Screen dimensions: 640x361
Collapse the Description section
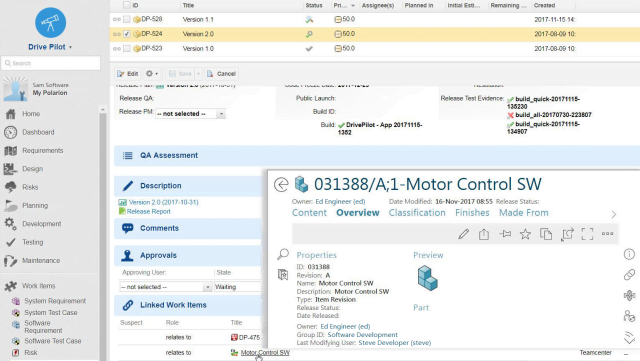[160, 186]
